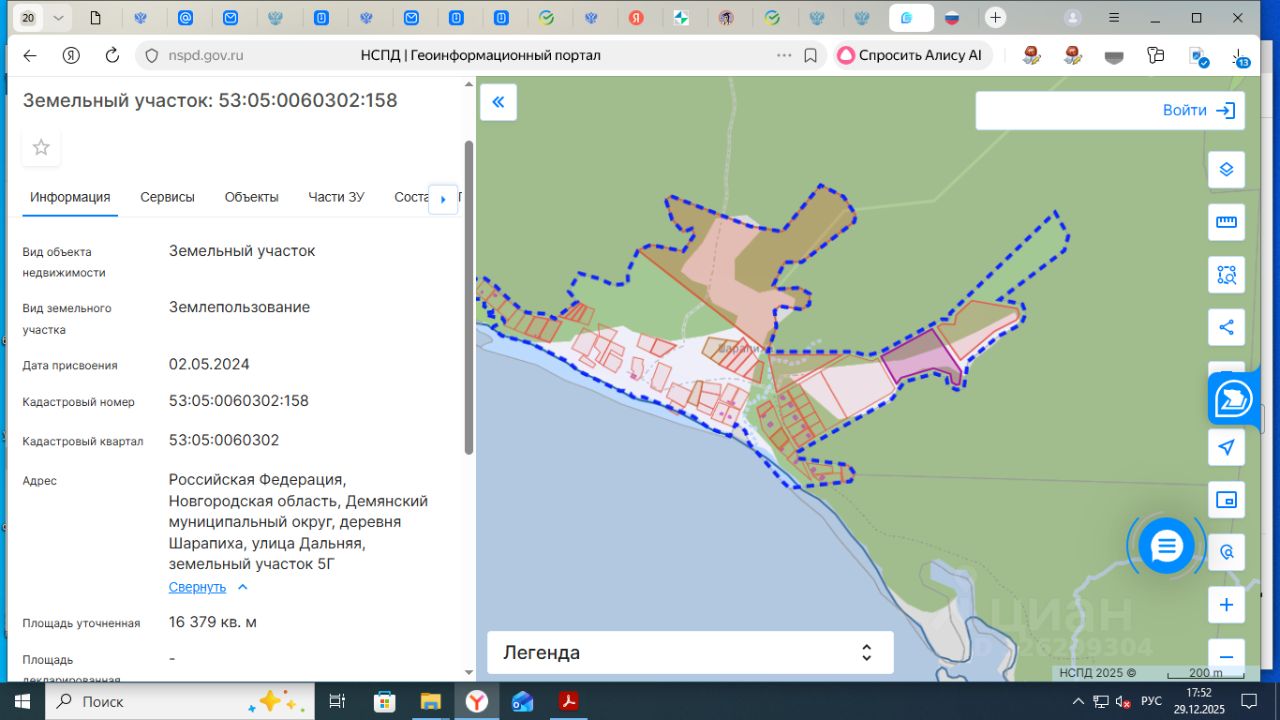Image resolution: width=1280 pixels, height=720 pixels.
Task: Open Microsoft Store from the taskbar
Action: (384, 701)
